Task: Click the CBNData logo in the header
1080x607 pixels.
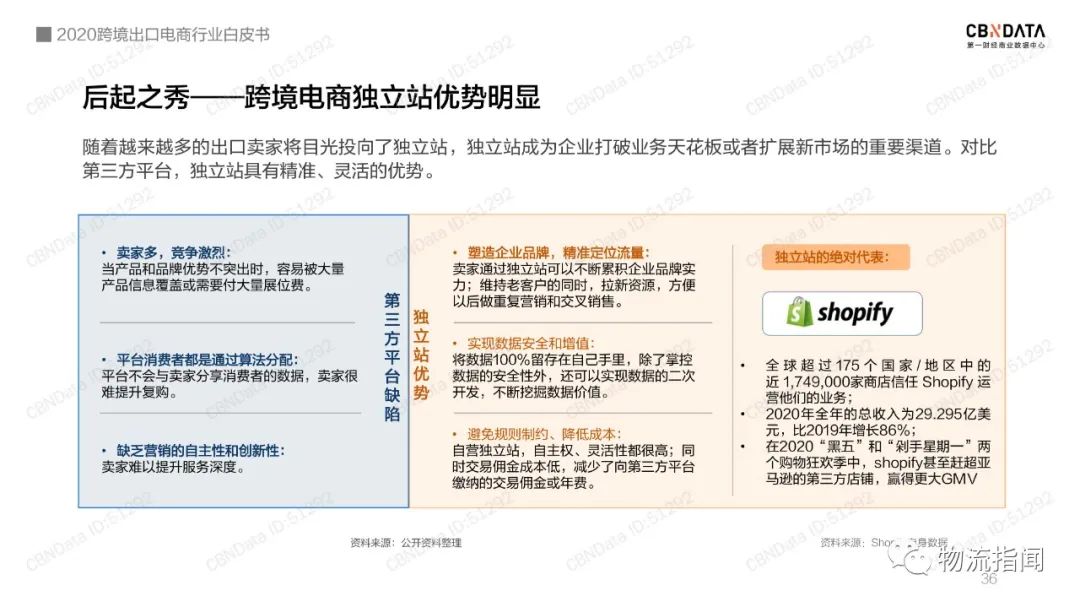Action: pos(1005,35)
